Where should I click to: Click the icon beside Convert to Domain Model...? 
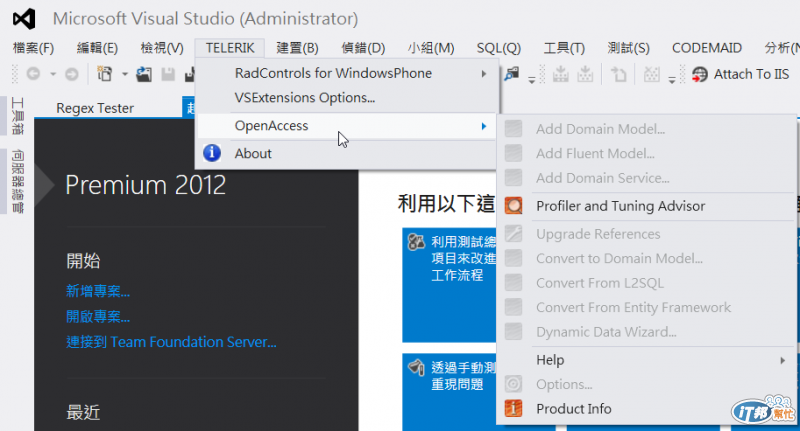(513, 258)
